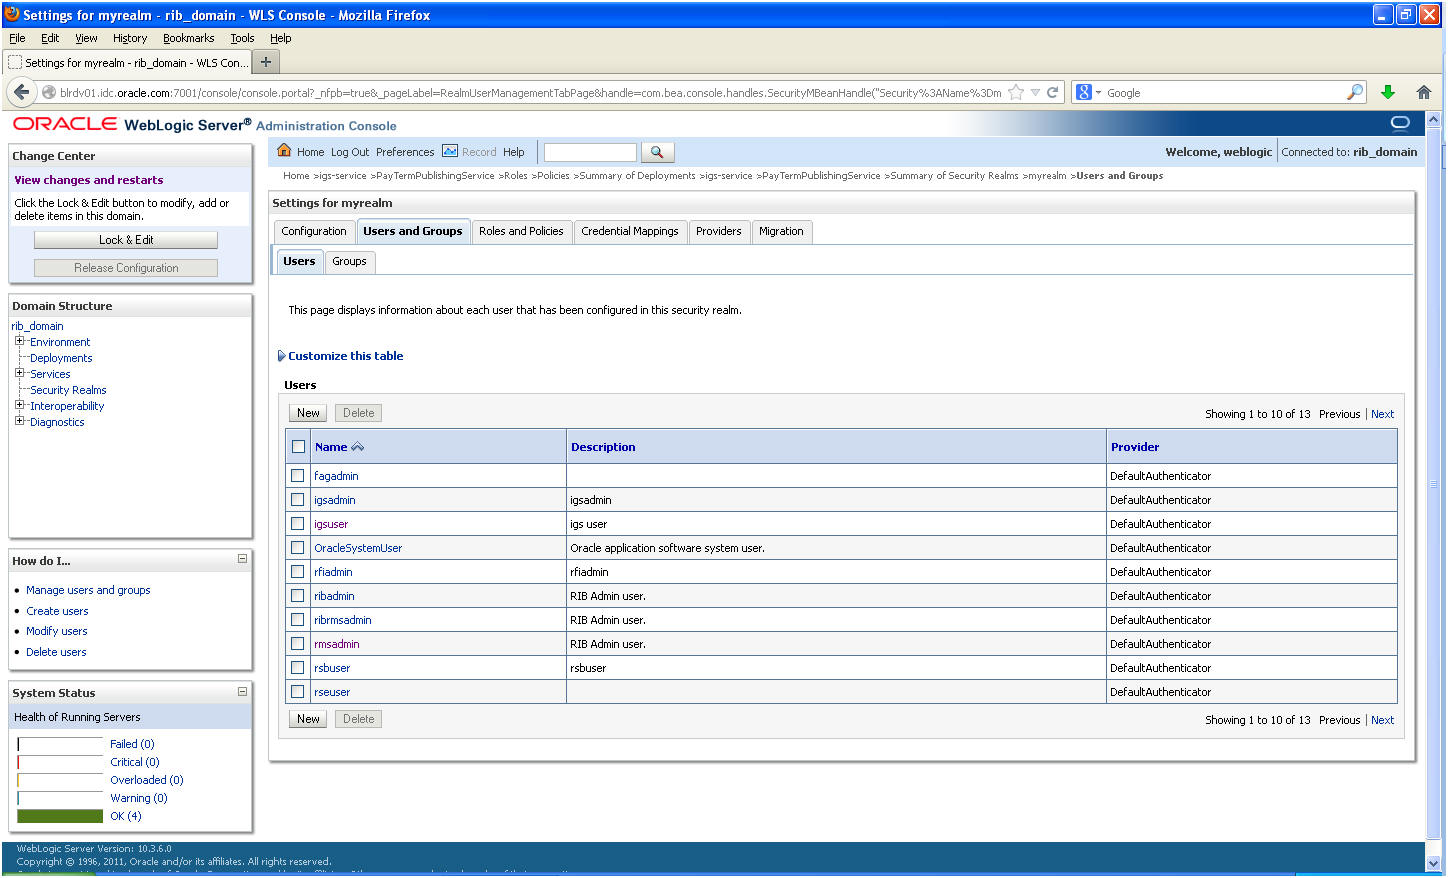1448x878 pixels.
Task: Click the Home house icon in console toolbar
Action: click(x=284, y=151)
